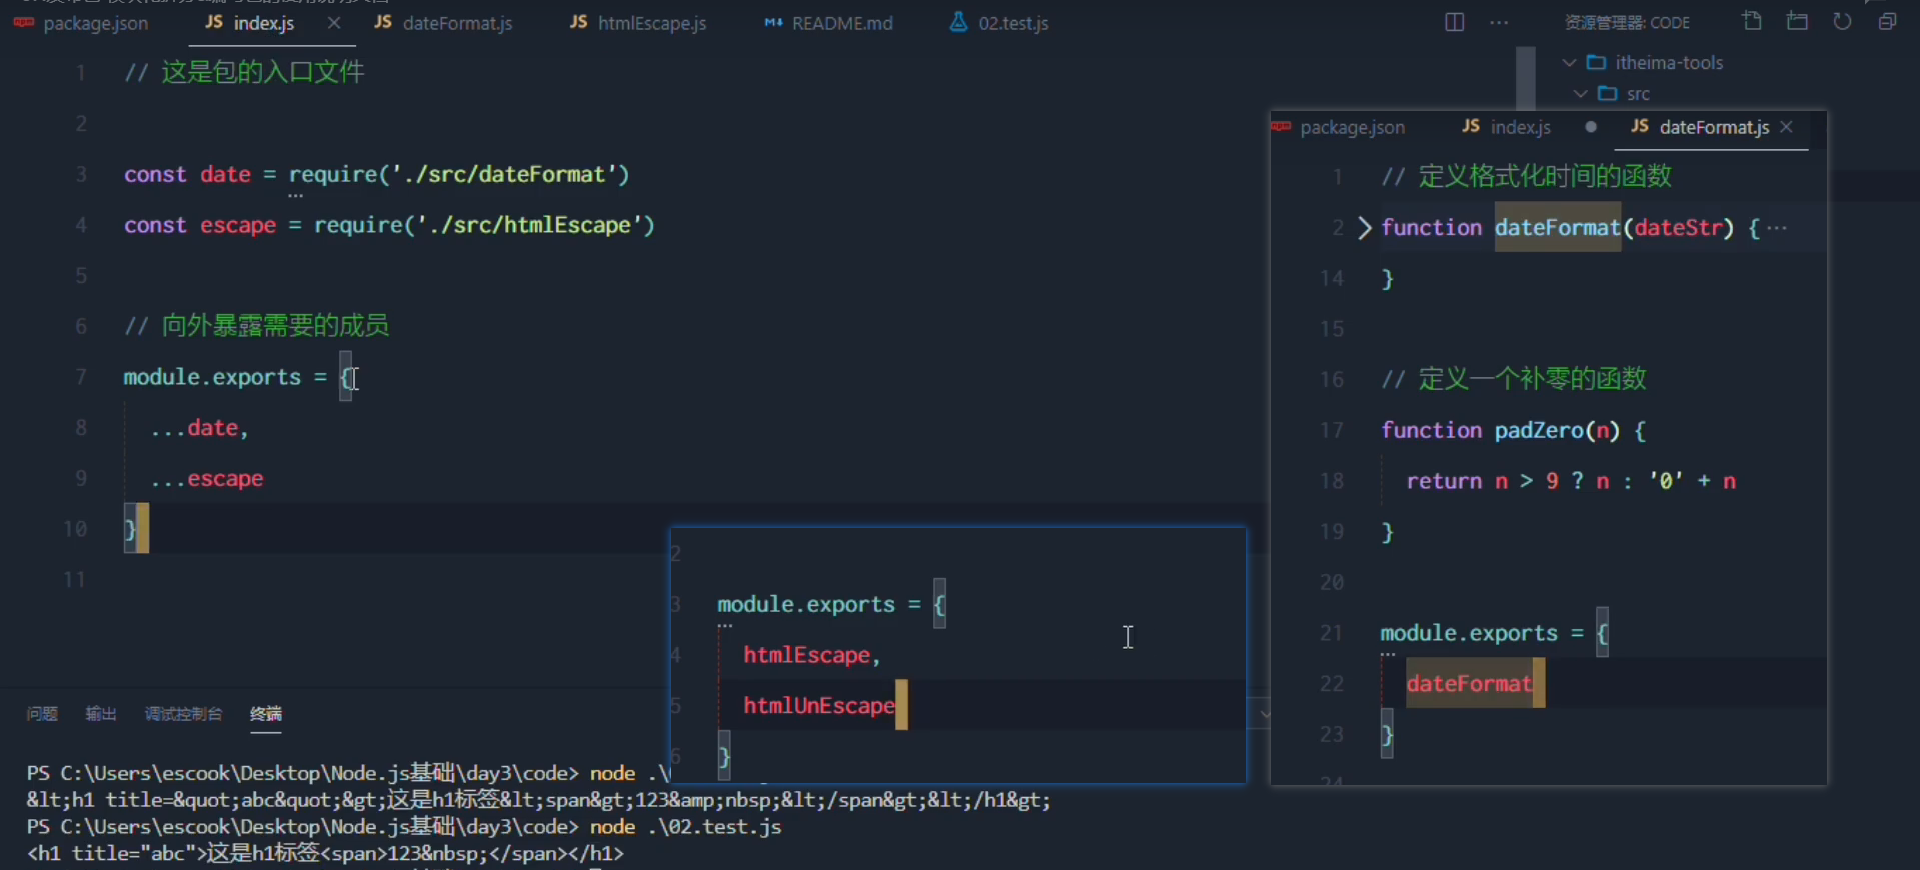Screen dimensions: 1920x870
Task: Click 'module.exports' on line 7 of index.js
Action: (212, 377)
